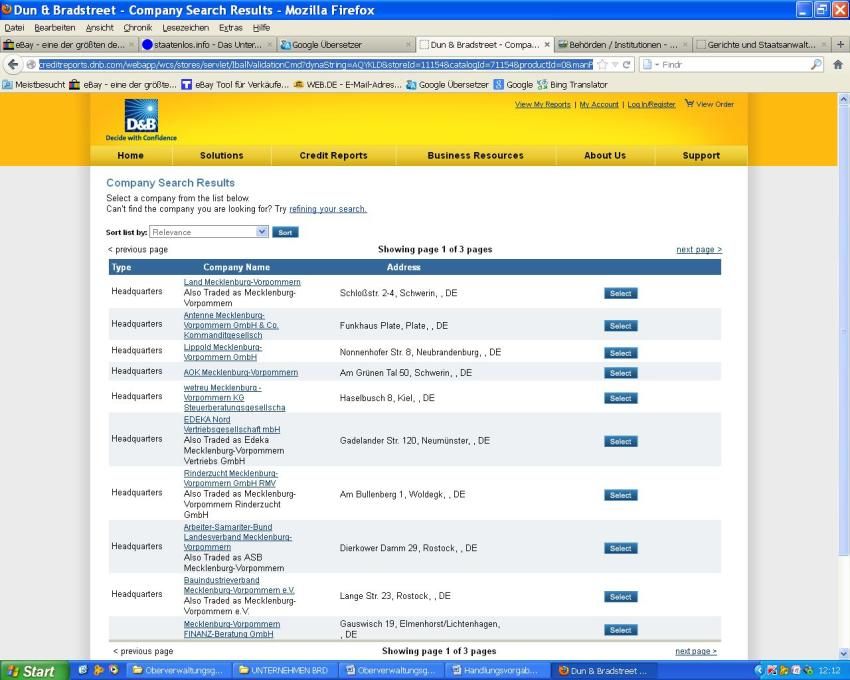Screen dimensions: 850x680
Task: Open the Google bookmark
Action: click(513, 85)
